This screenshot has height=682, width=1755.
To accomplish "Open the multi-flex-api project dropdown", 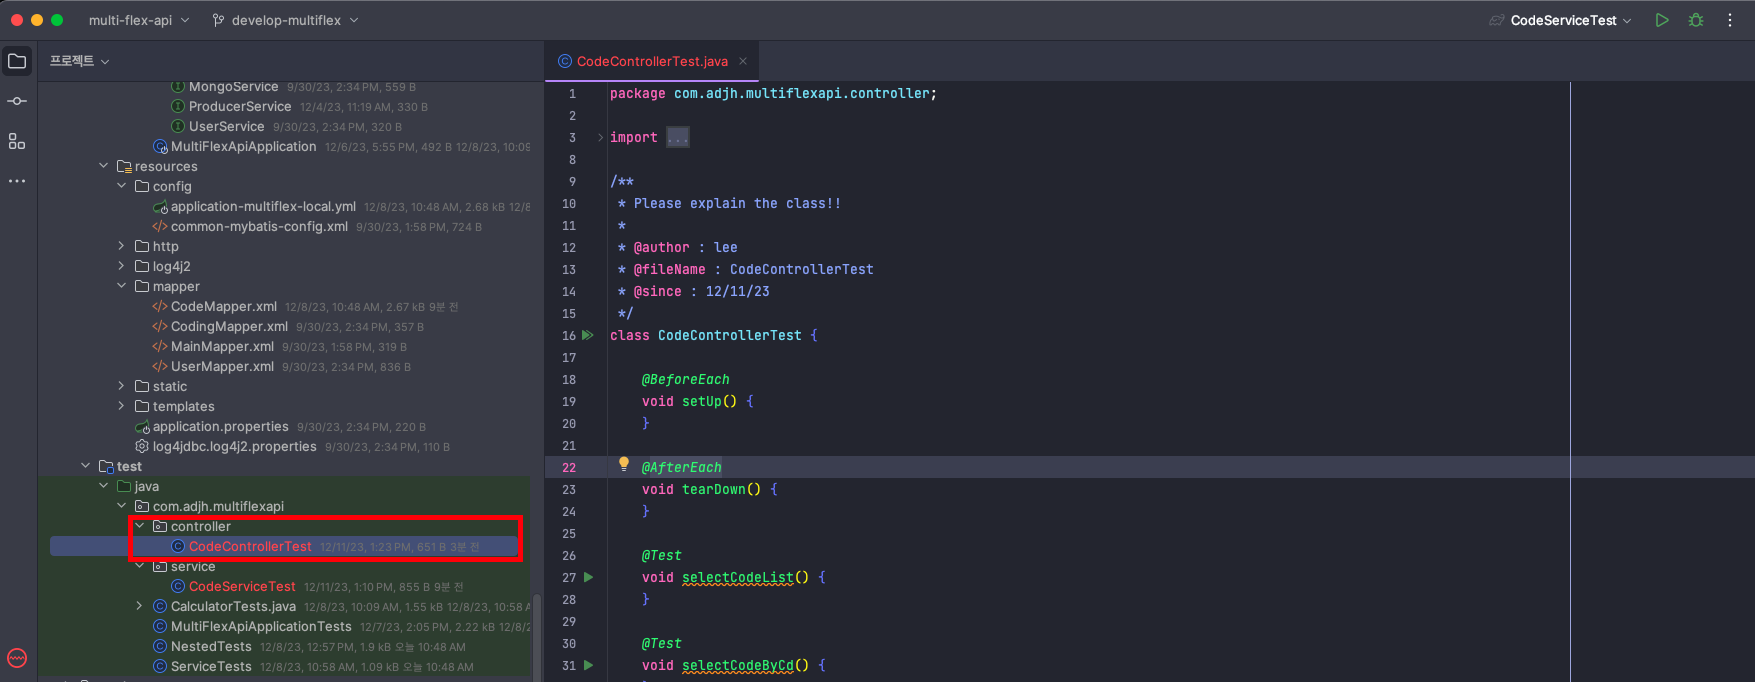I will (138, 20).
